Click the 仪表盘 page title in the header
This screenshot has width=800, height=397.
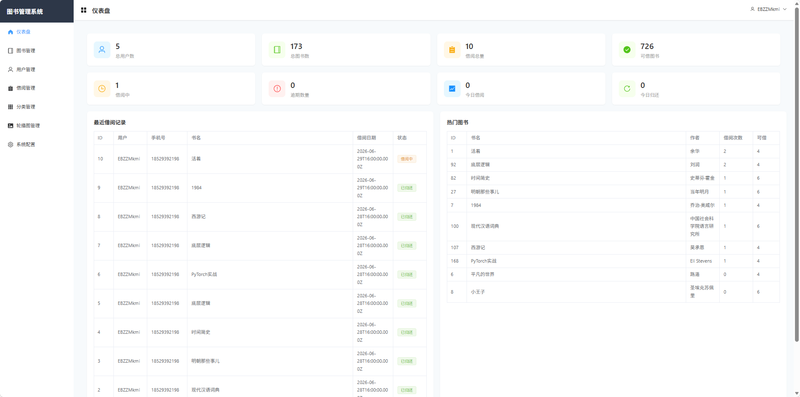(x=101, y=11)
